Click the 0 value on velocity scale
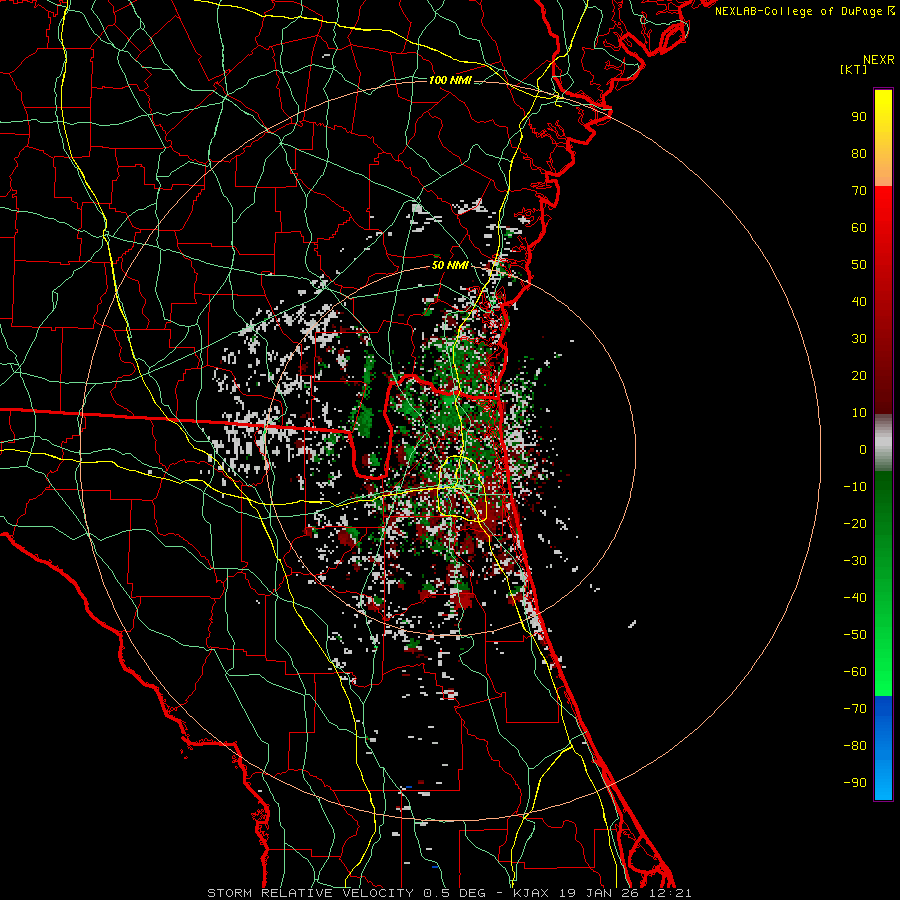 click(x=863, y=449)
